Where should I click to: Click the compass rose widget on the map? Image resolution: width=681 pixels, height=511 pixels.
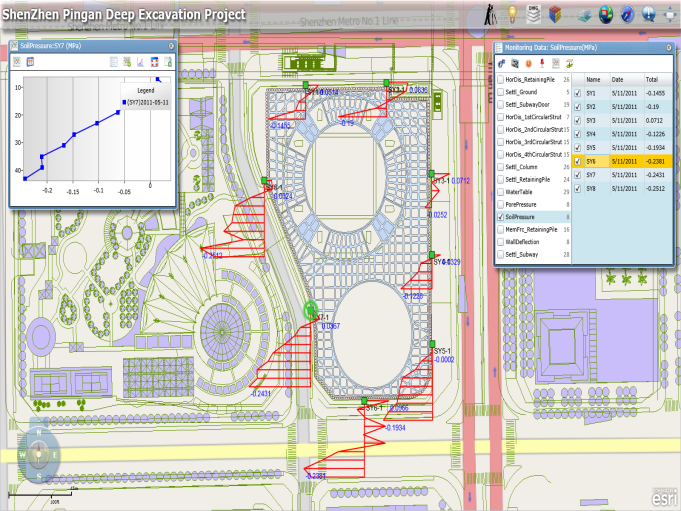point(39,455)
